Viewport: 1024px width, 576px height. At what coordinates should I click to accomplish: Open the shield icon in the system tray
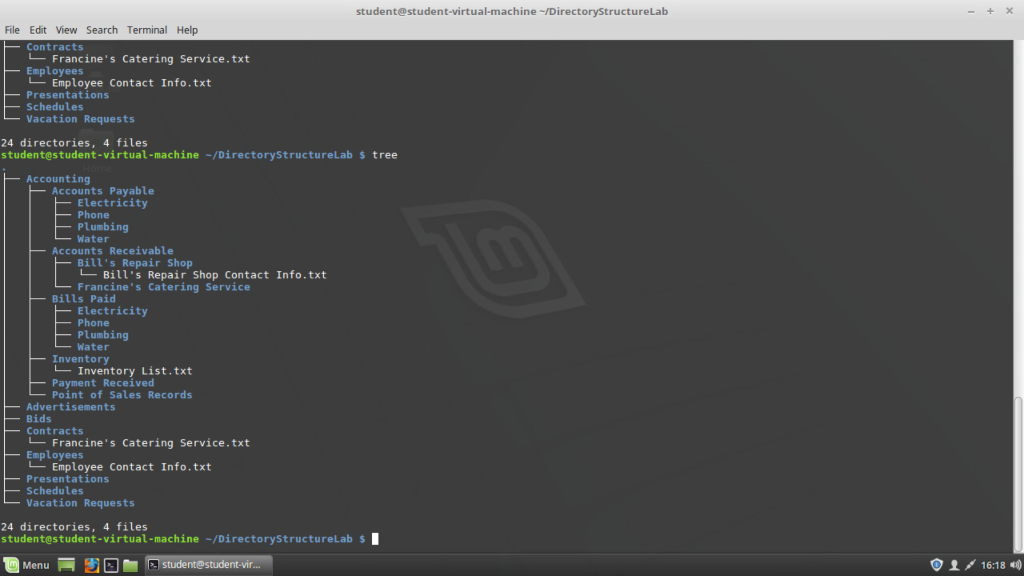click(x=937, y=564)
